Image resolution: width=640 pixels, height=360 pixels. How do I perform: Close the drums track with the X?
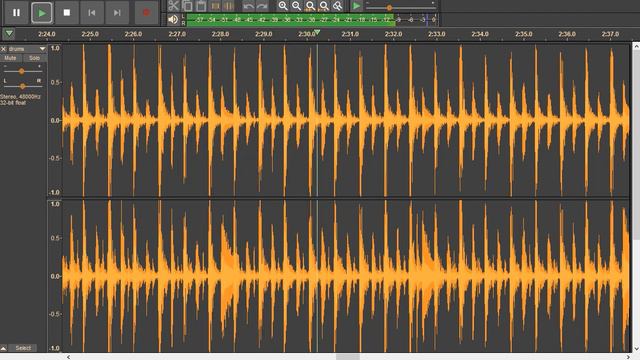click(4, 49)
